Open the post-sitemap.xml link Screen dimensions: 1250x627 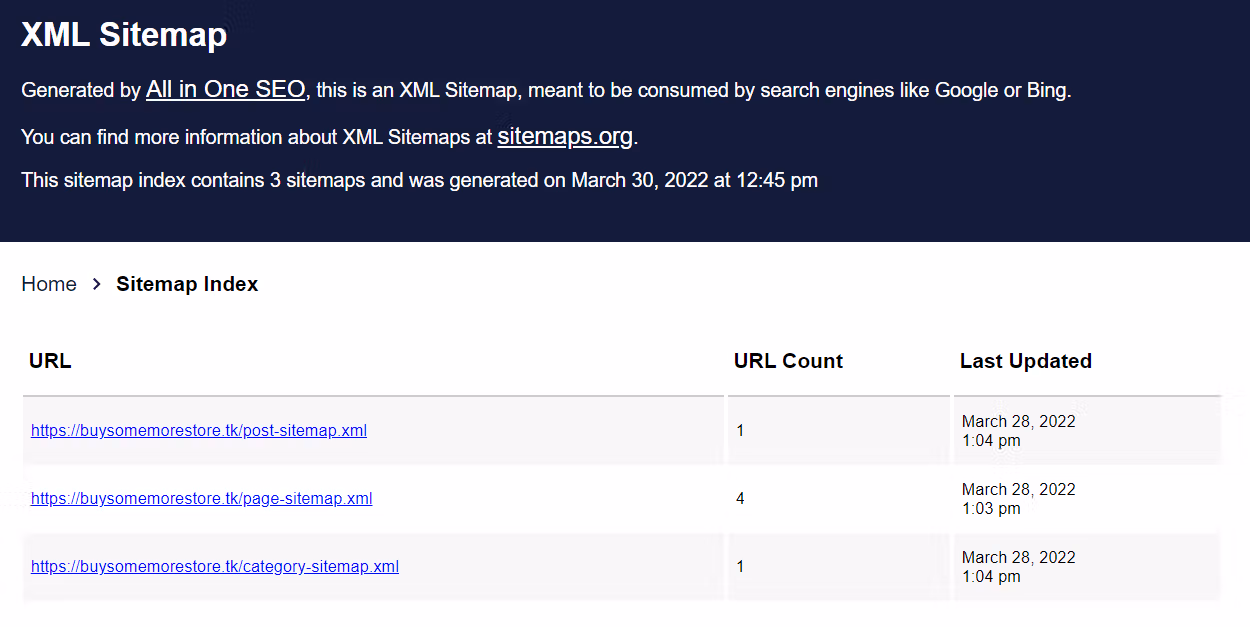pos(198,430)
